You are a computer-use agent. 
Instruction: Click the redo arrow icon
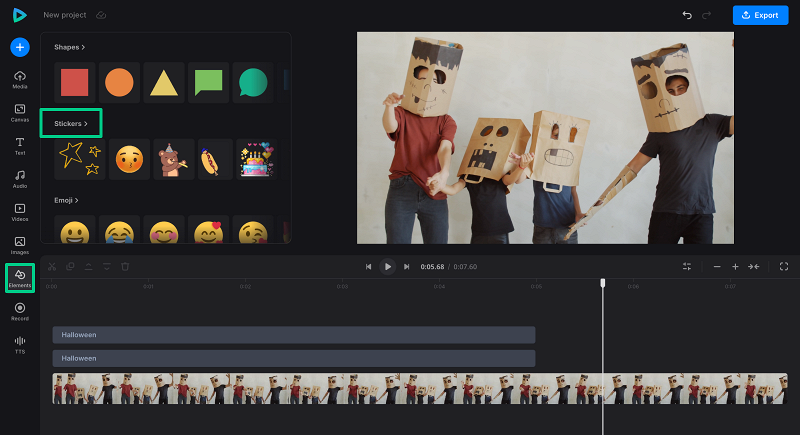coord(706,15)
